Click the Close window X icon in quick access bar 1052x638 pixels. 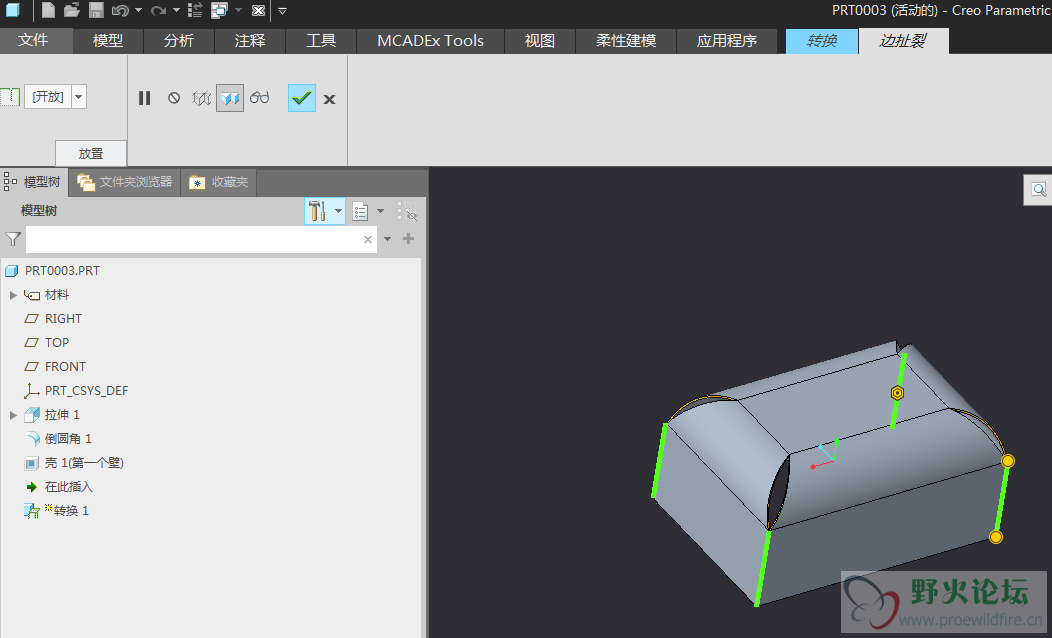pyautogui.click(x=258, y=10)
